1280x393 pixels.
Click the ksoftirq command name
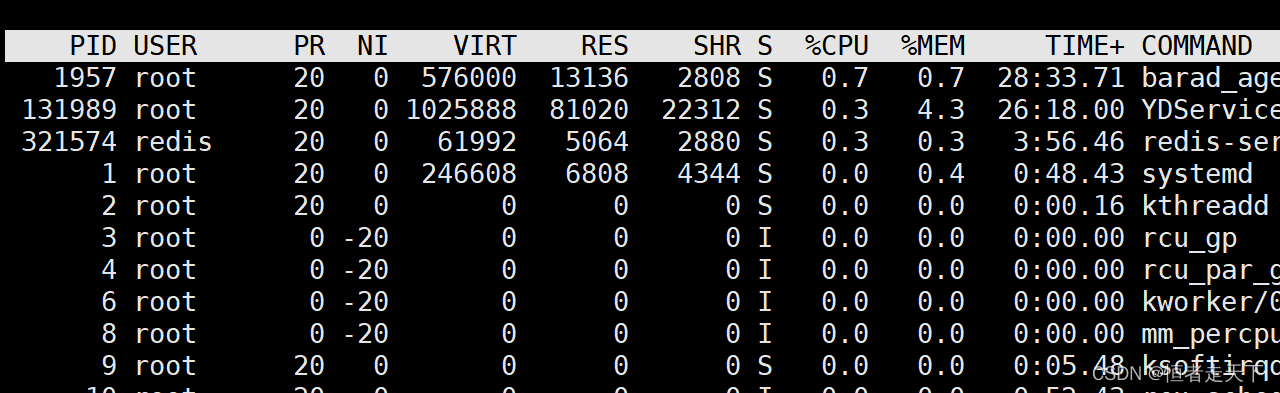1210,367
